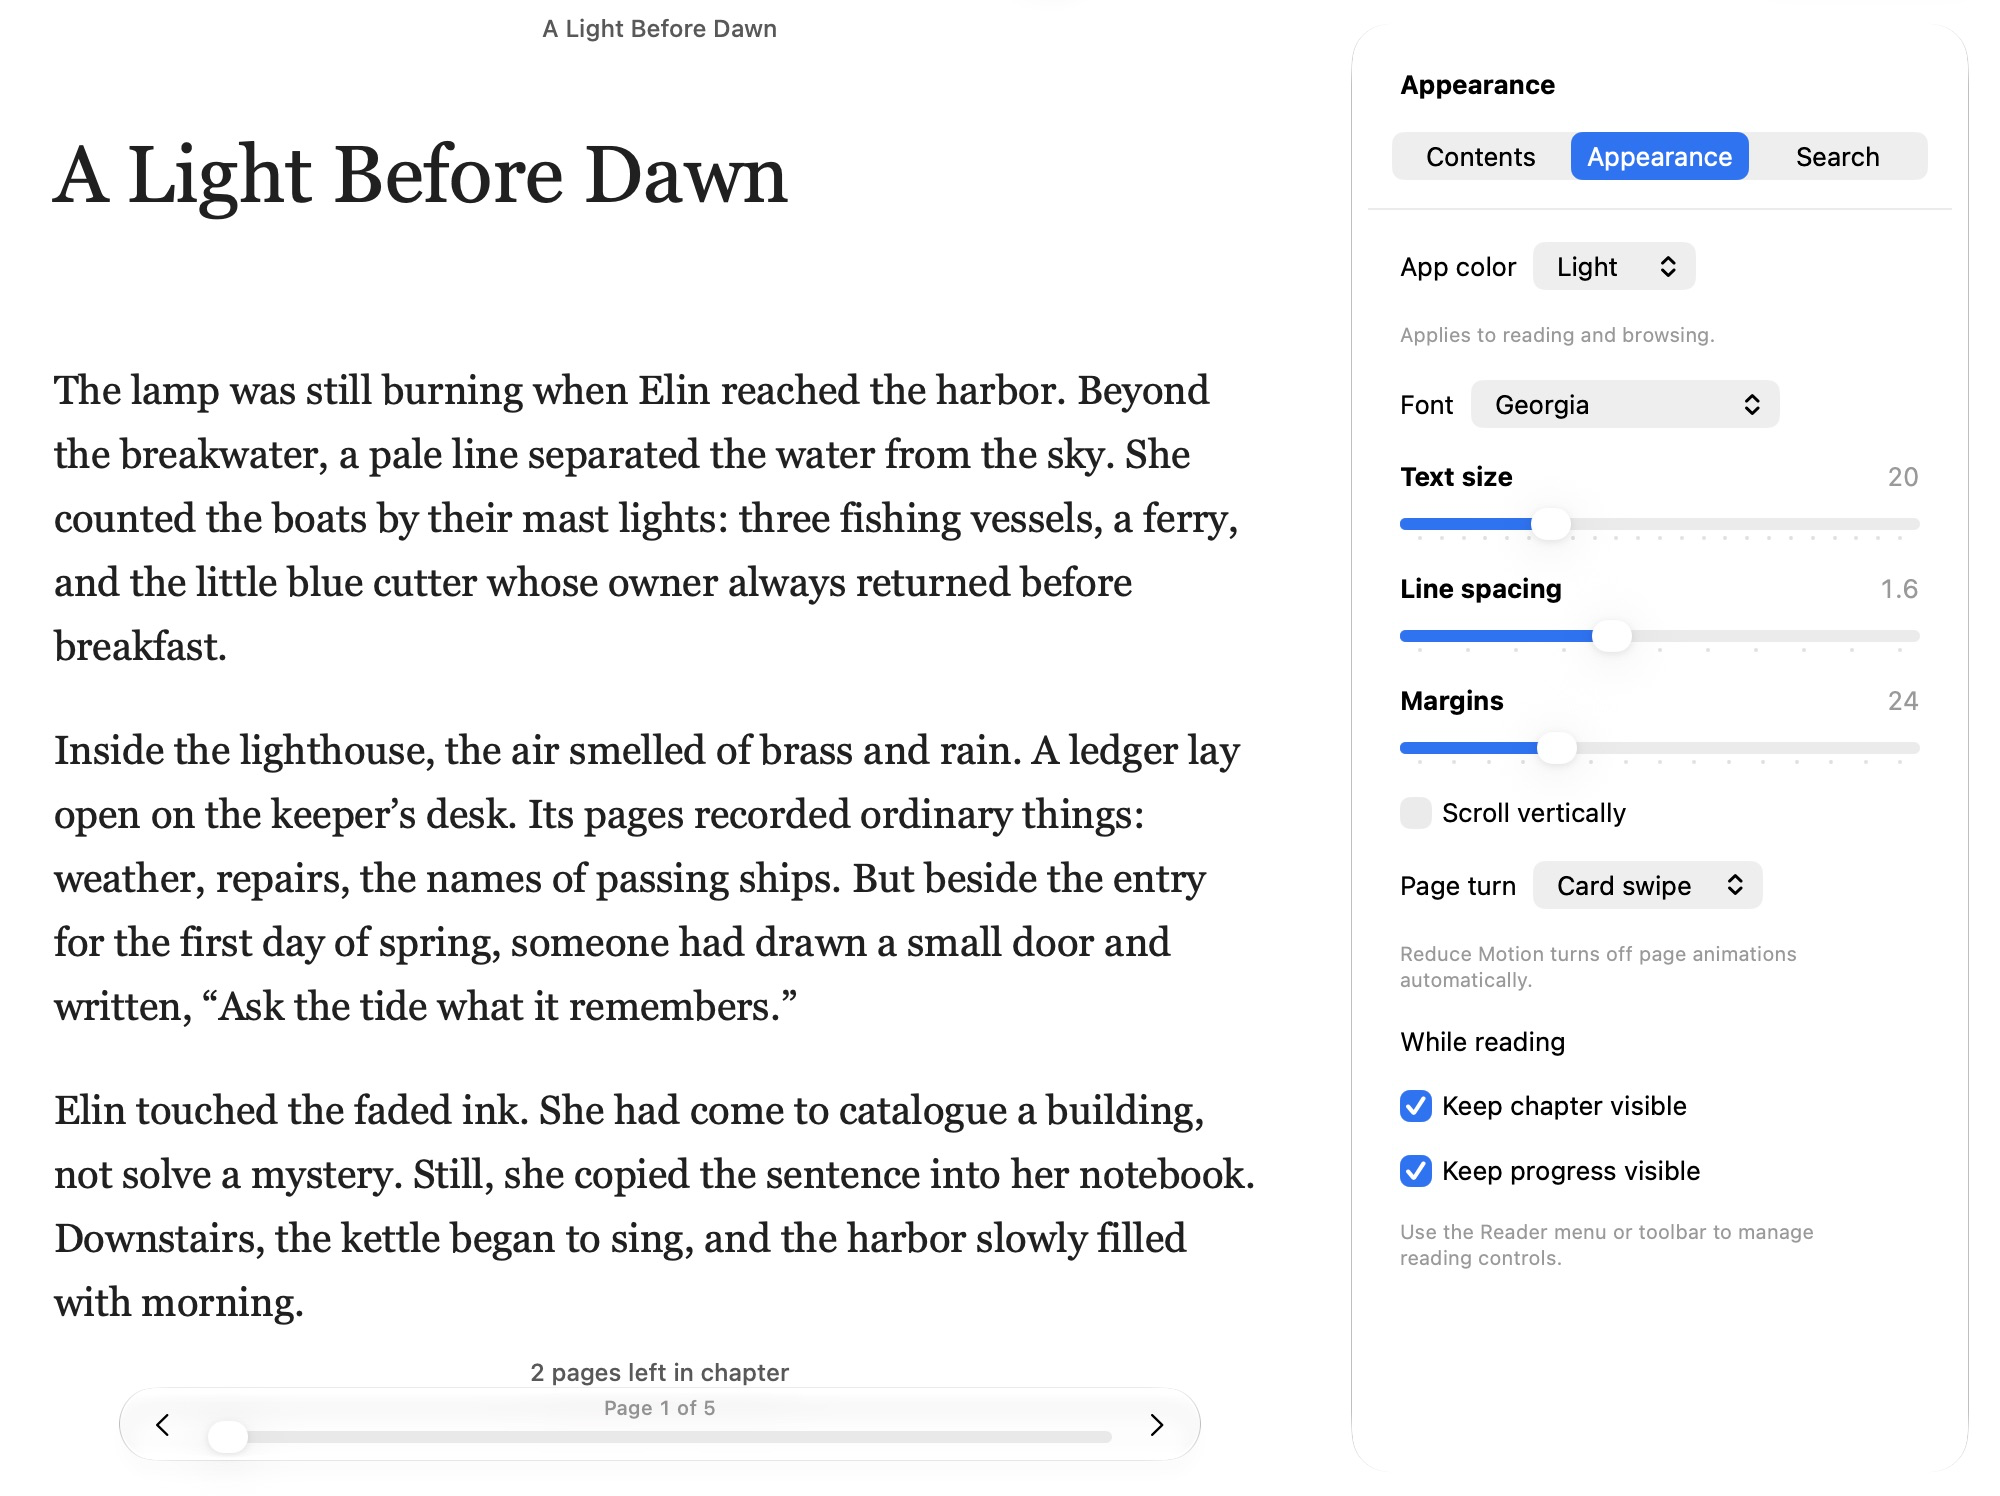
Task: Click the paragraph starting 'The lamp was still burning'
Action: pyautogui.click(x=647, y=518)
